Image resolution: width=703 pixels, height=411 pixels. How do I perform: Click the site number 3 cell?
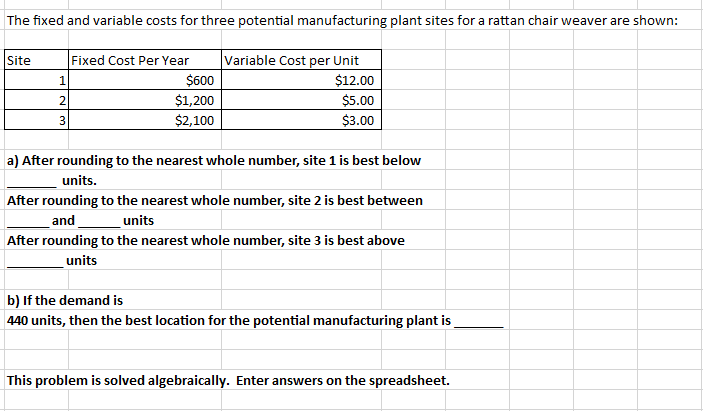tap(36, 120)
